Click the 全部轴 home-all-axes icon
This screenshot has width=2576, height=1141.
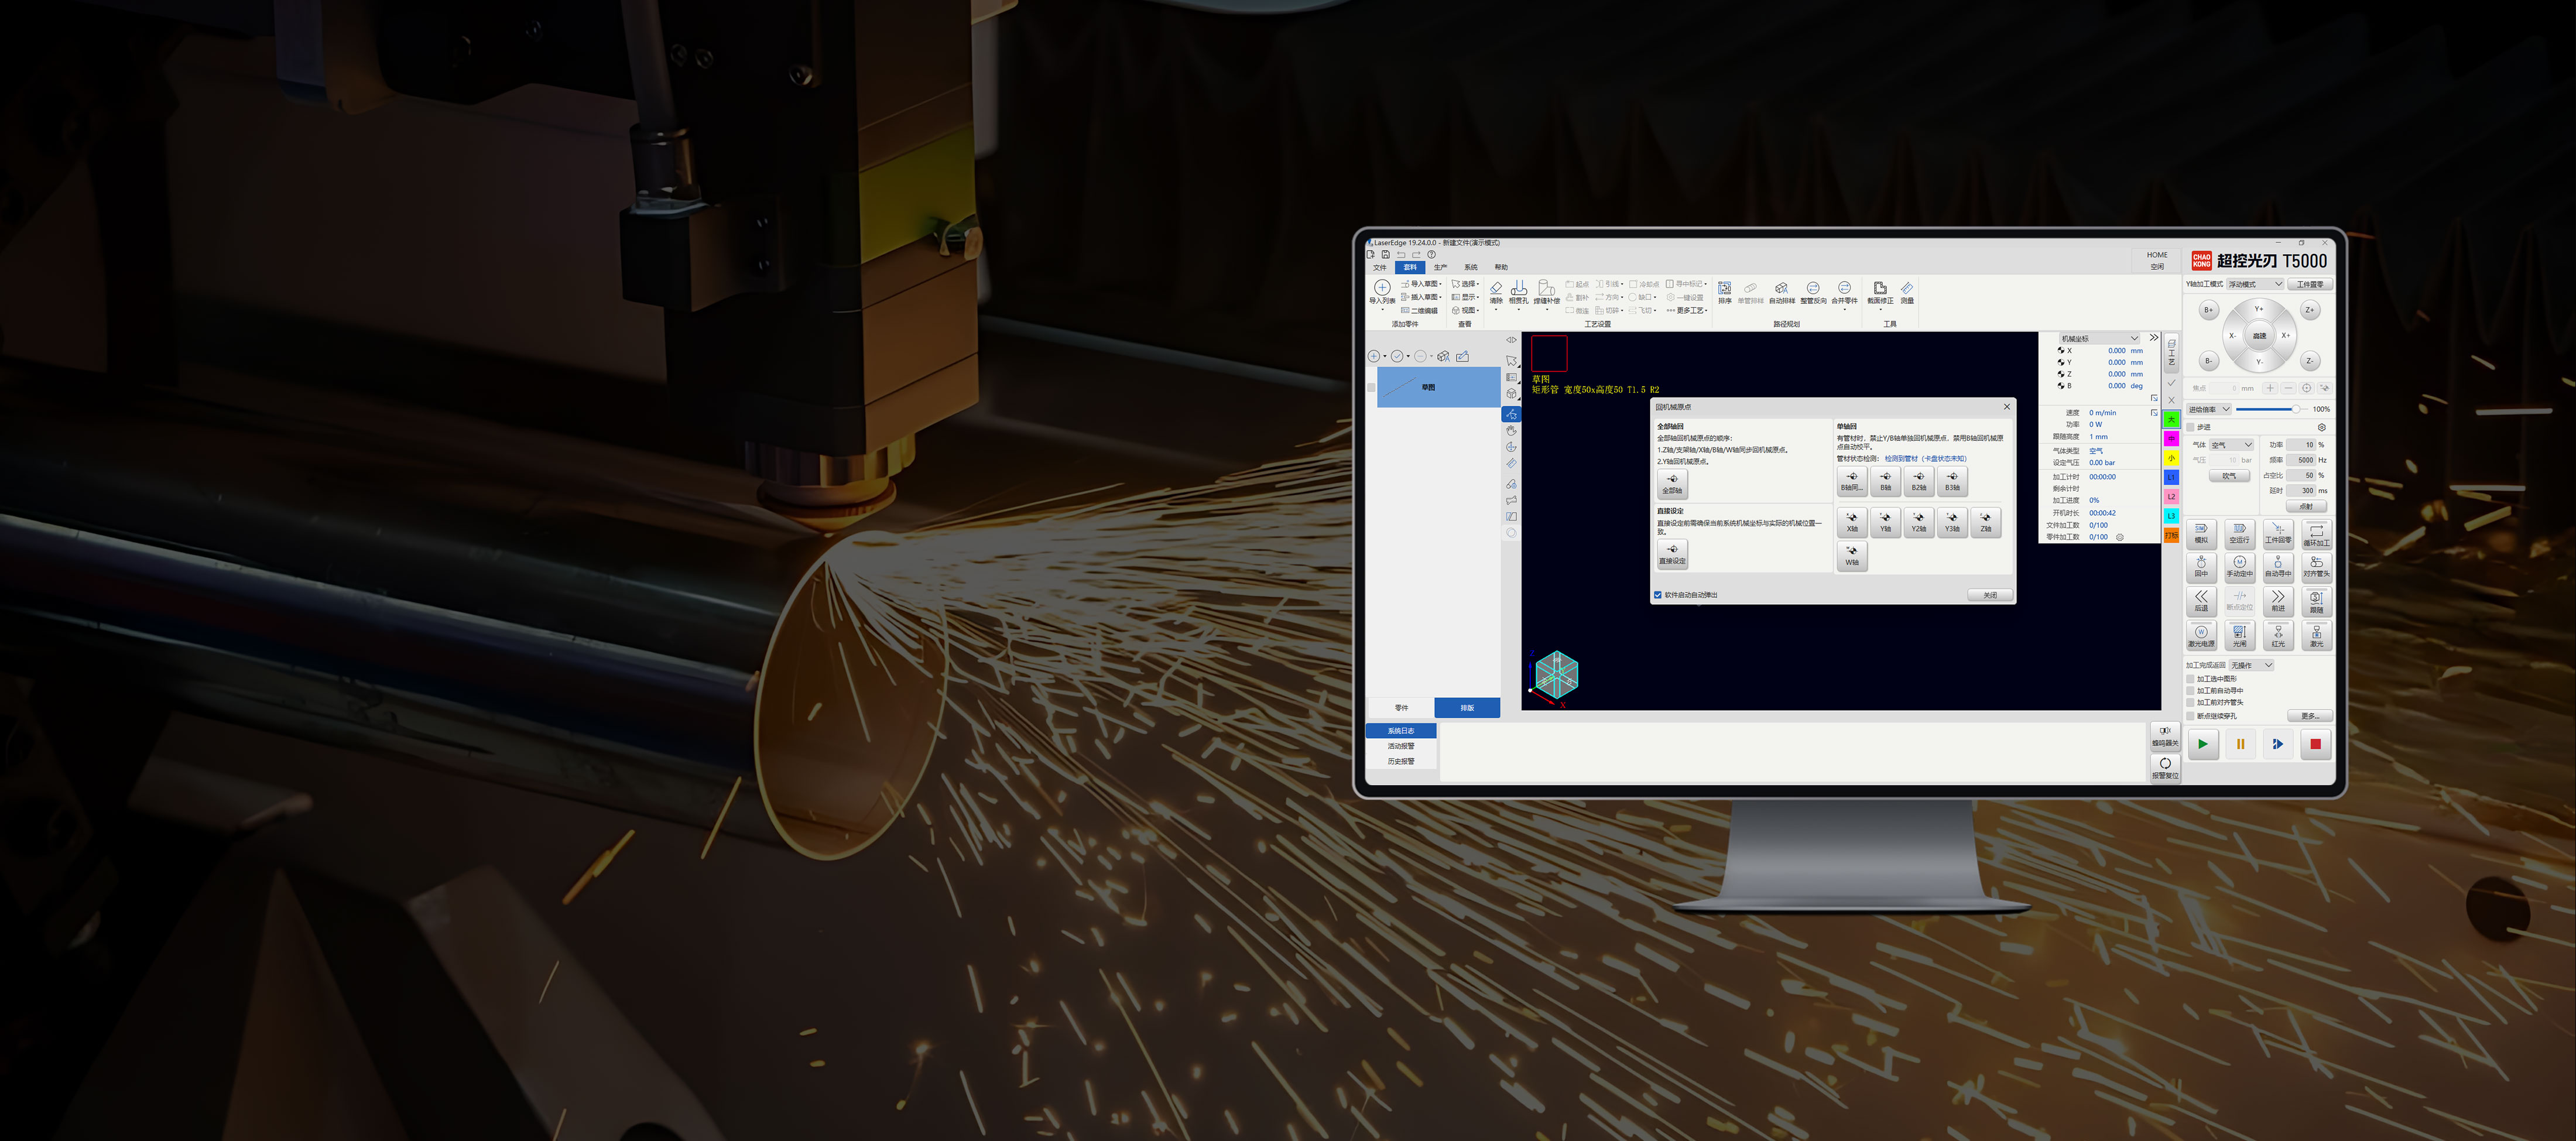point(1672,483)
